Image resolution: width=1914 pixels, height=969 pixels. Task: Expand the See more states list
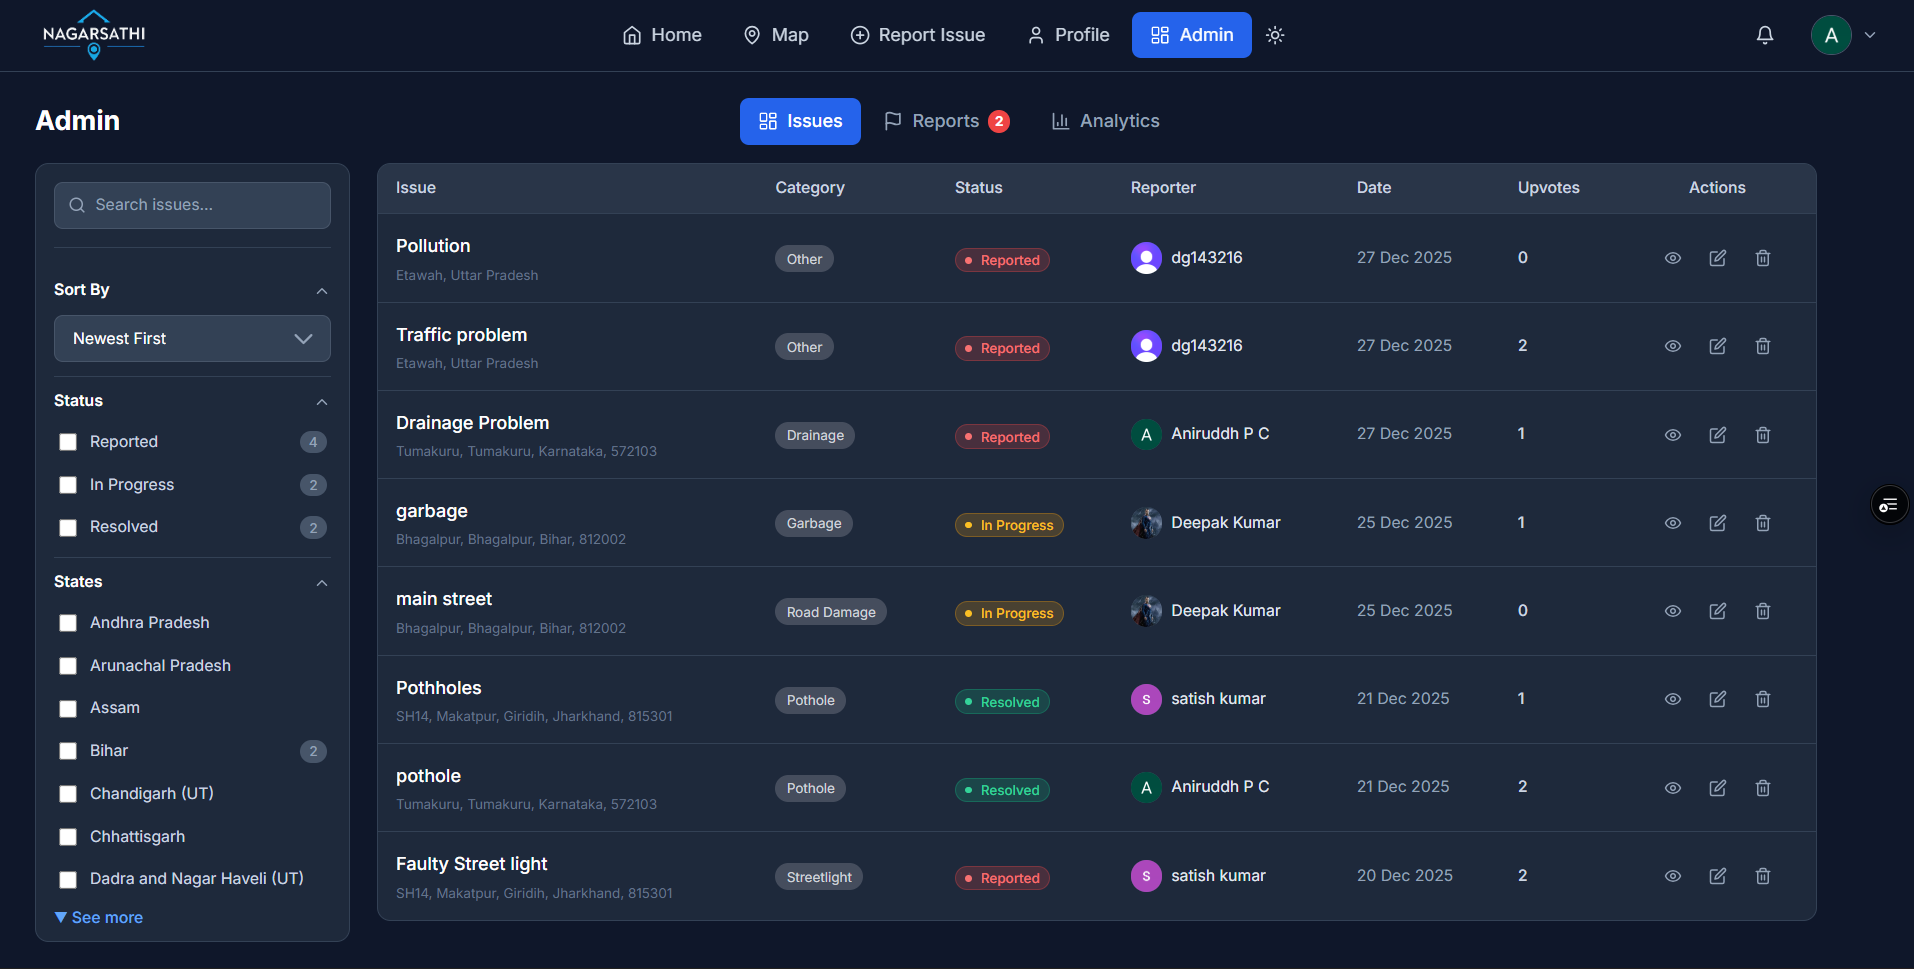click(x=99, y=918)
